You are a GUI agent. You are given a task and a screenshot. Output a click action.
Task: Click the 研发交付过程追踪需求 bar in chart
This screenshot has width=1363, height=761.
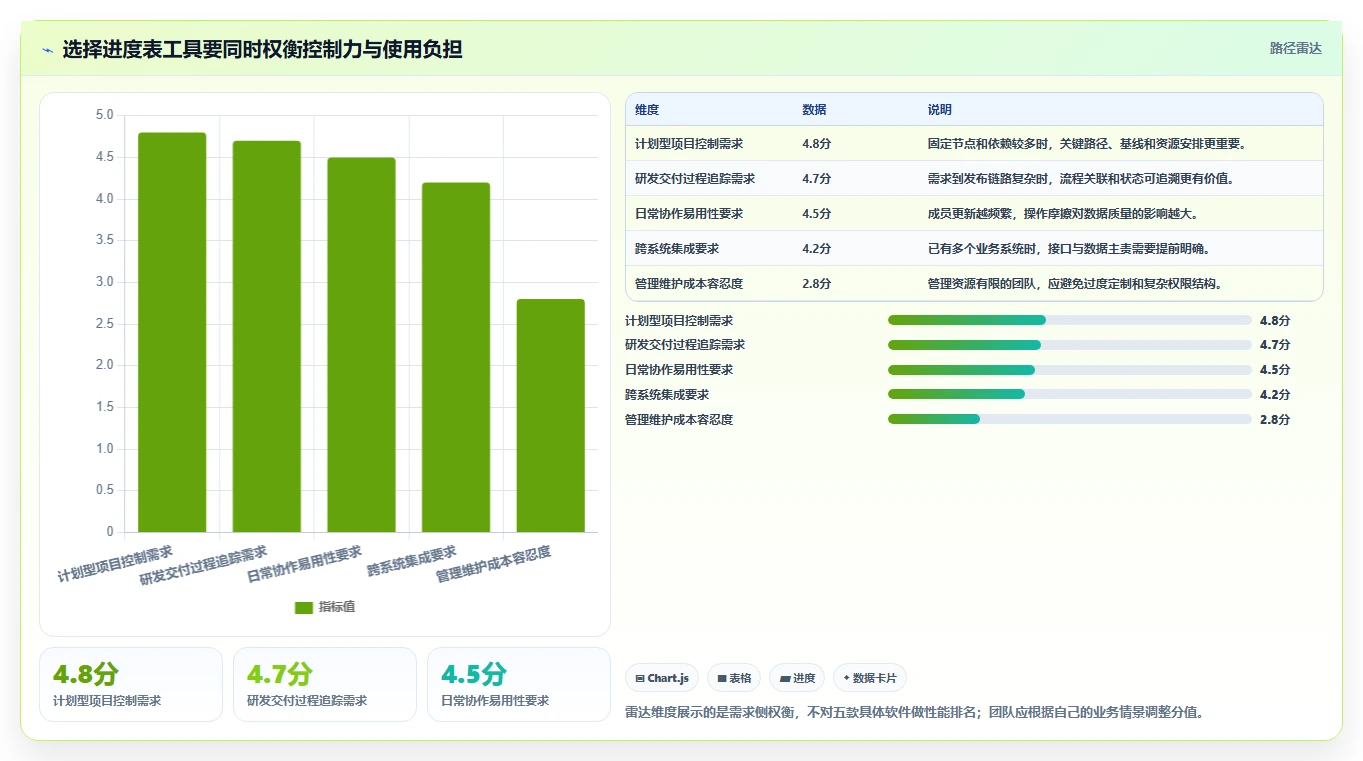click(x=267, y=336)
